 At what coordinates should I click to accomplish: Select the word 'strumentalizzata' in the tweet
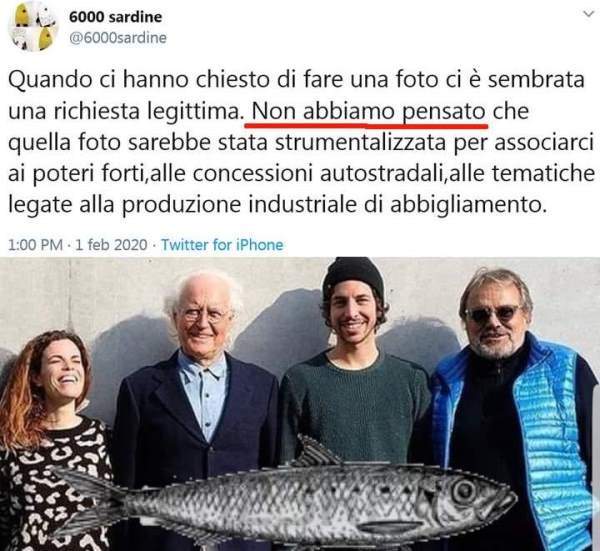pos(362,143)
